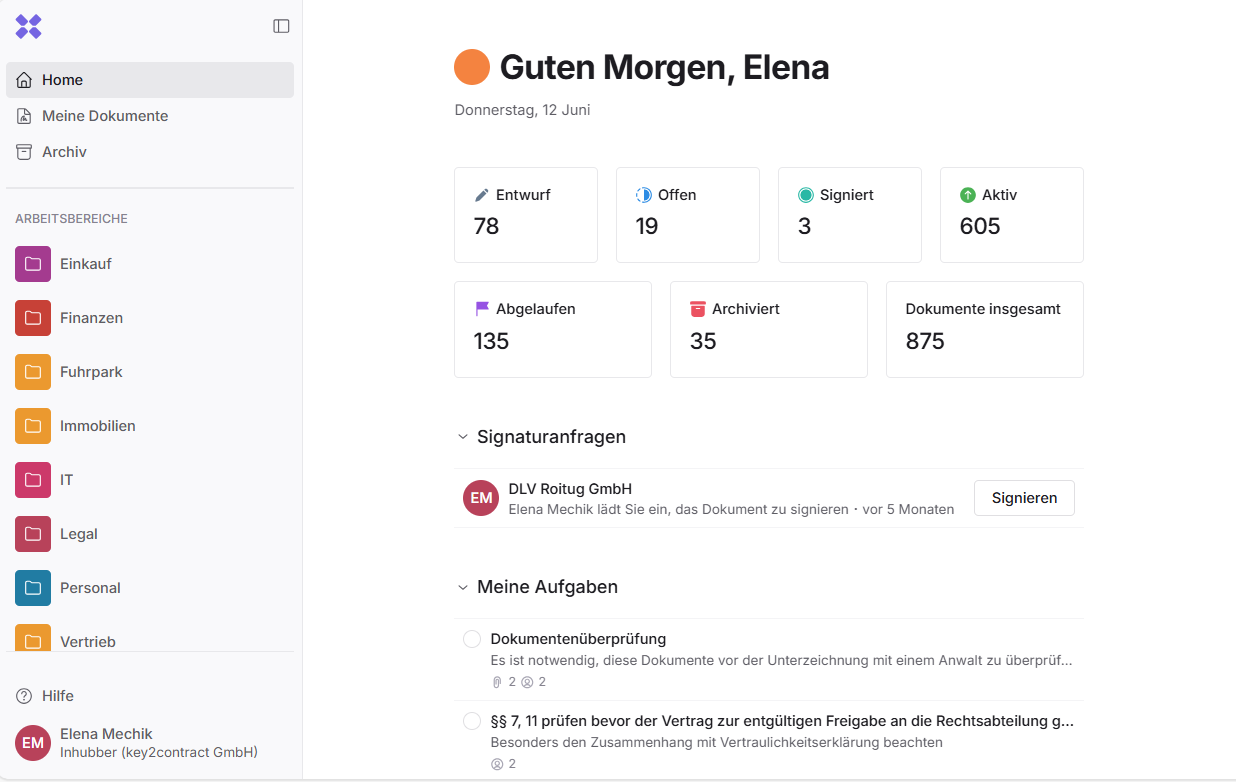Collapse the sidebar with panel icon
The image size is (1236, 782).
[x=281, y=26]
